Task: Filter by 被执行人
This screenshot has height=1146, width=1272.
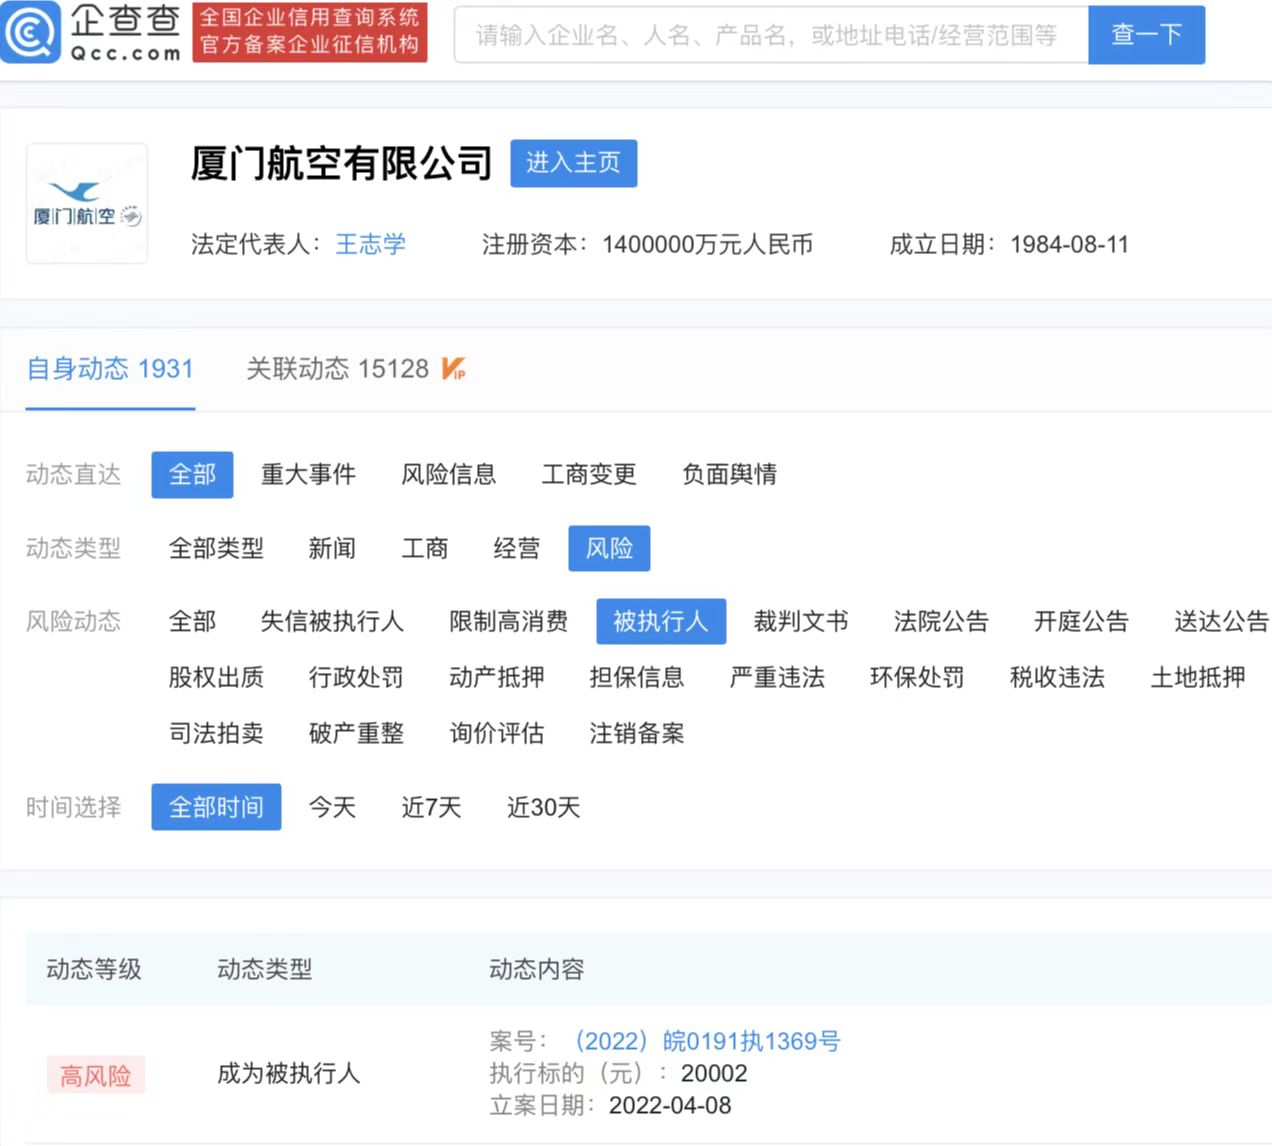Action: tap(661, 621)
